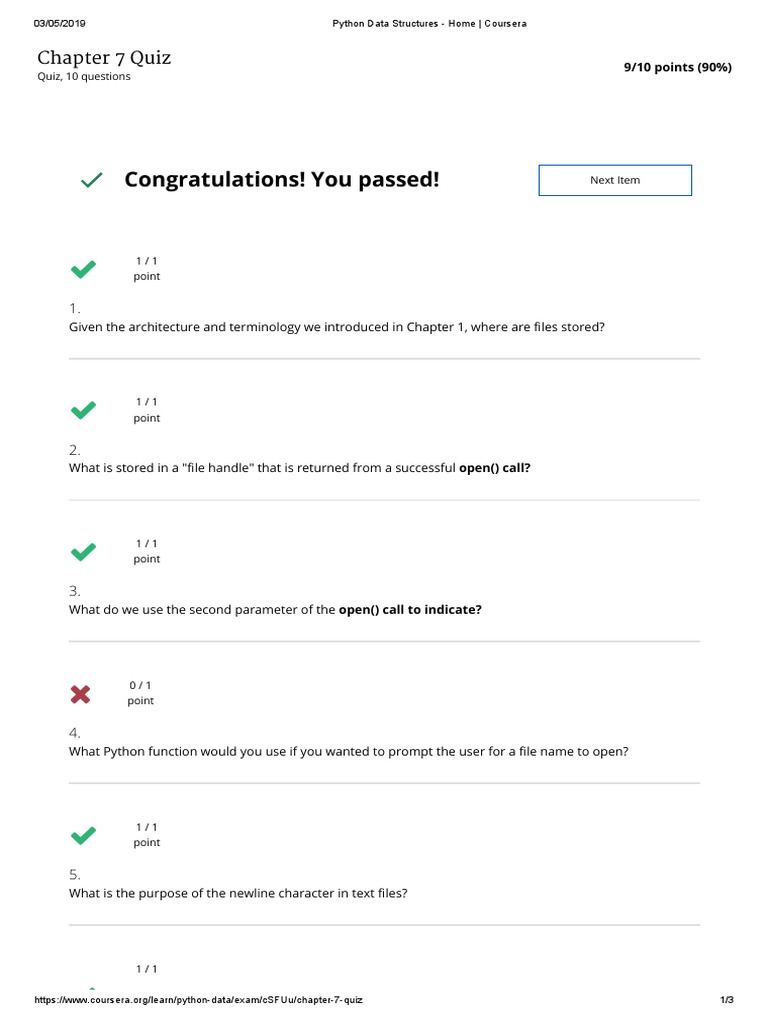This screenshot has width=768, height=1024.
Task: Click the Congratulations! You passed! message
Action: tap(281, 180)
